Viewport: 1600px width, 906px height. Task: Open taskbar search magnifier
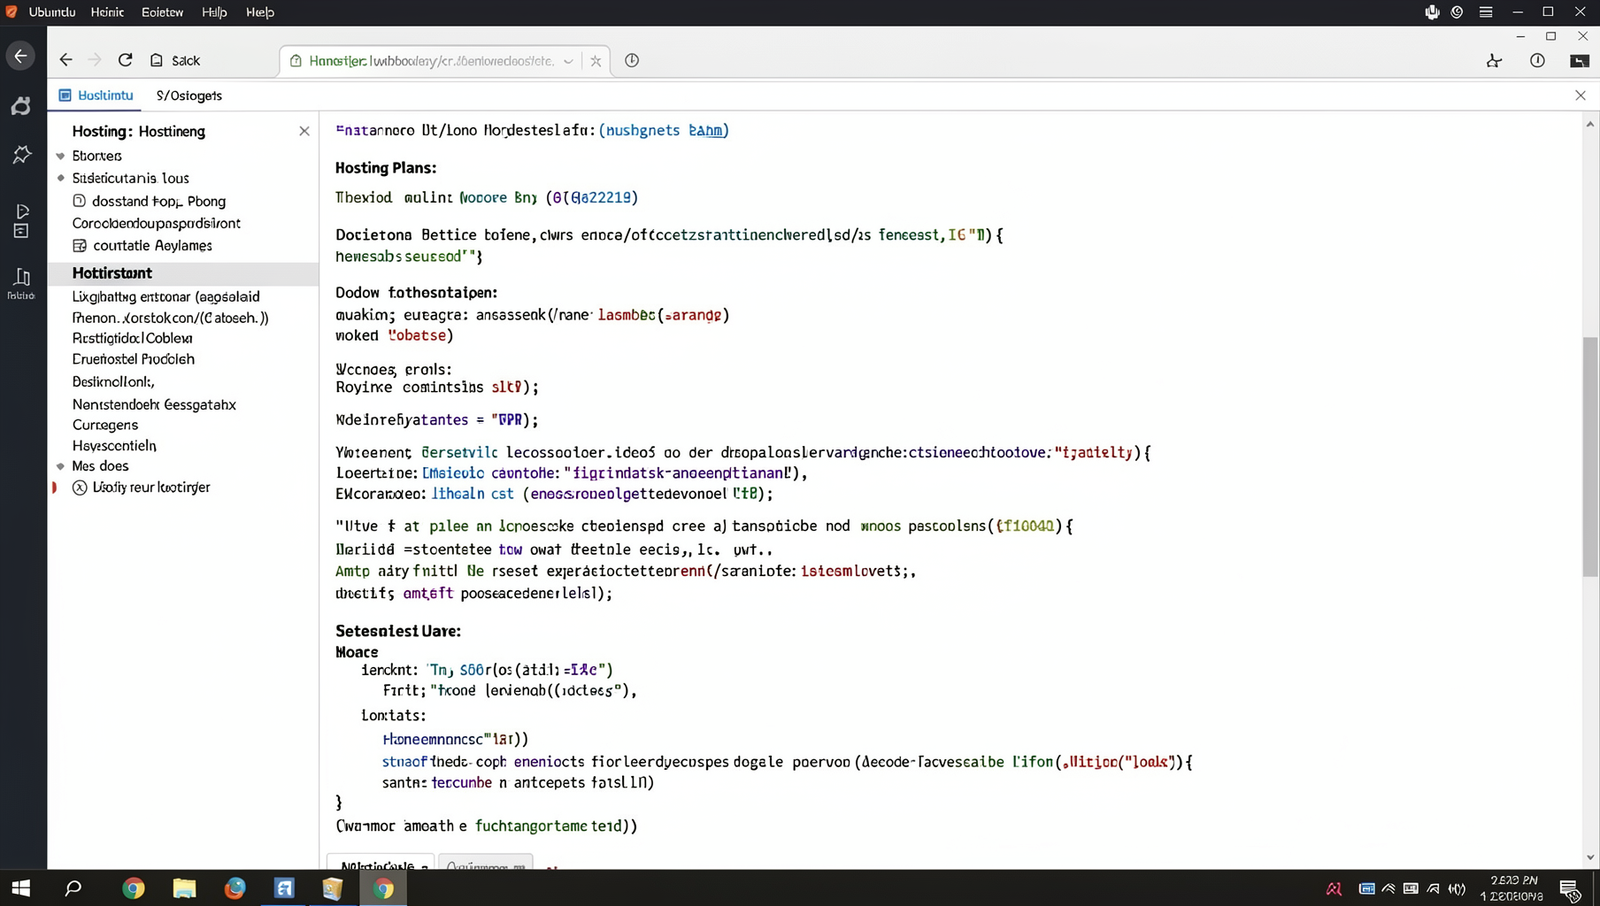73,888
